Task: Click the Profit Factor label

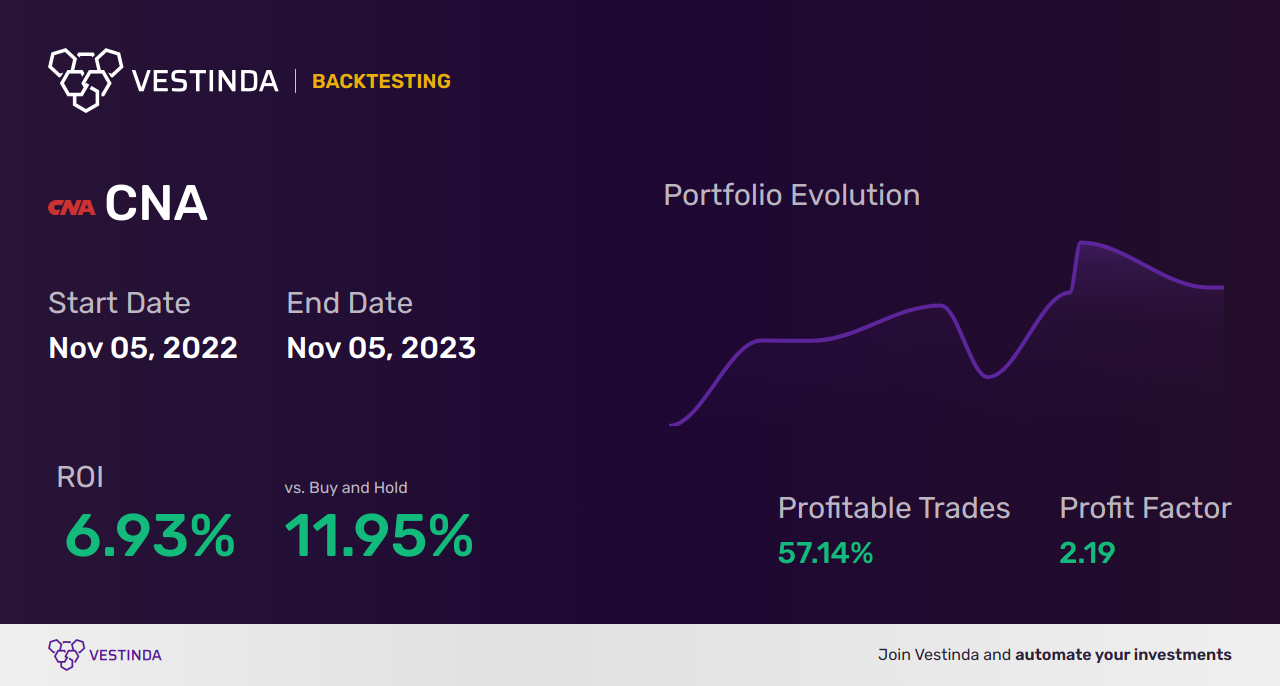Action: [1145, 508]
